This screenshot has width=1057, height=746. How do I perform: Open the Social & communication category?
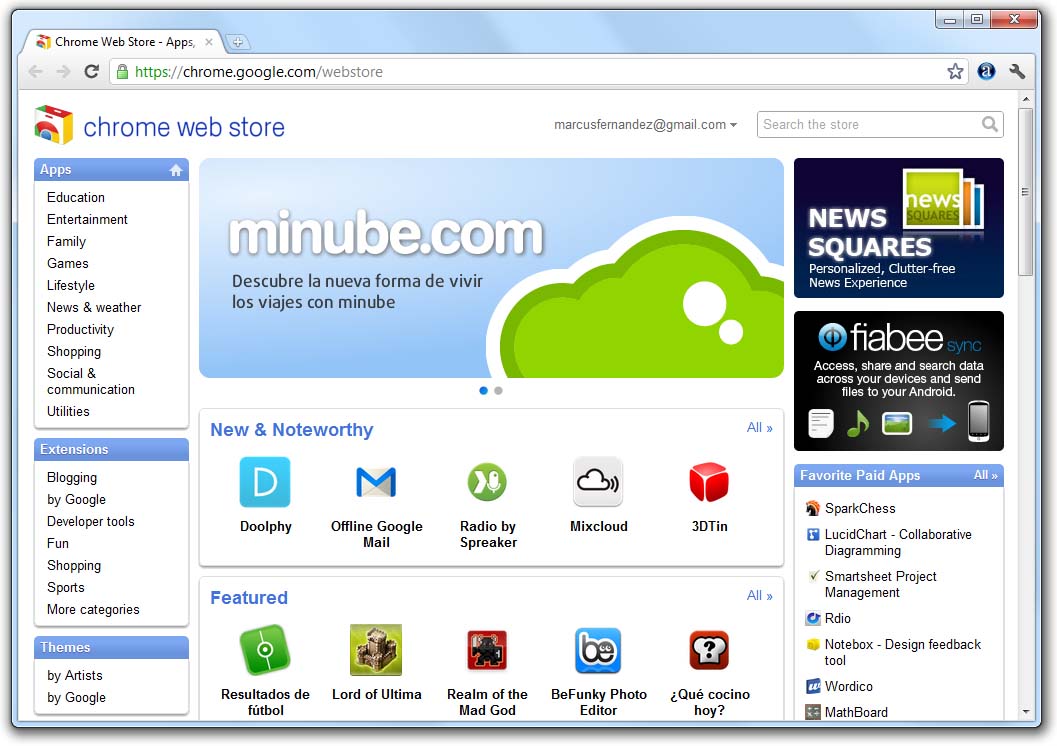point(90,381)
